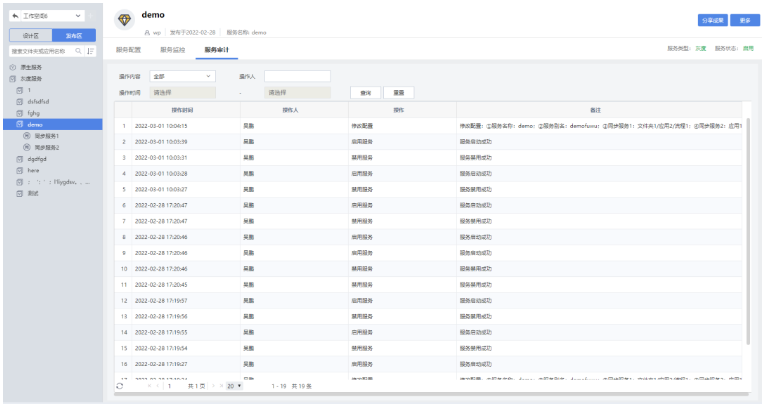Screen dimensions: 766x409
Task: Switch to the 设计区 toggle
Action: point(30,34)
